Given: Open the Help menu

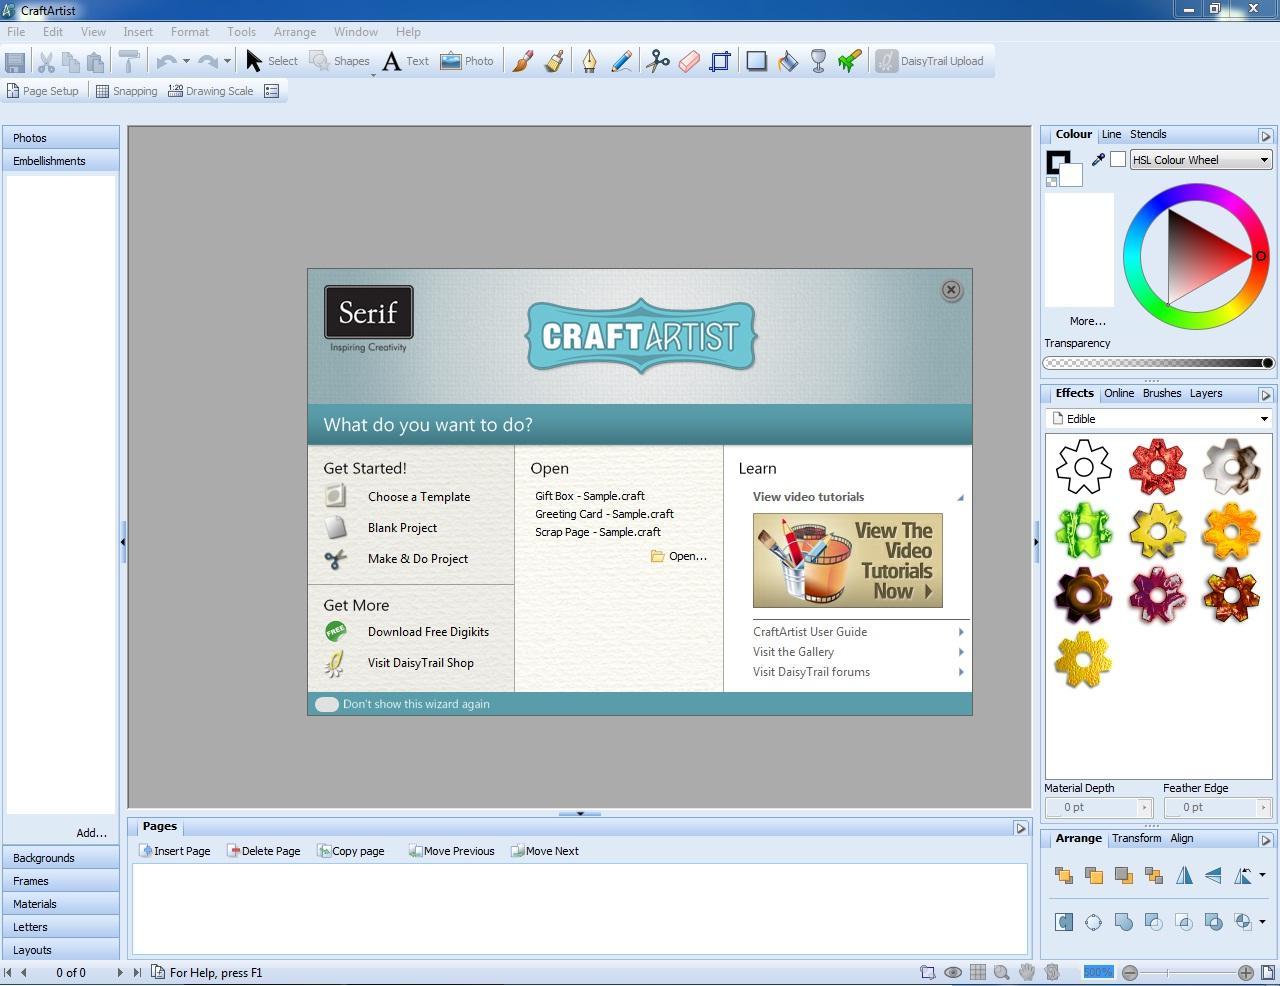Looking at the screenshot, I should [408, 31].
